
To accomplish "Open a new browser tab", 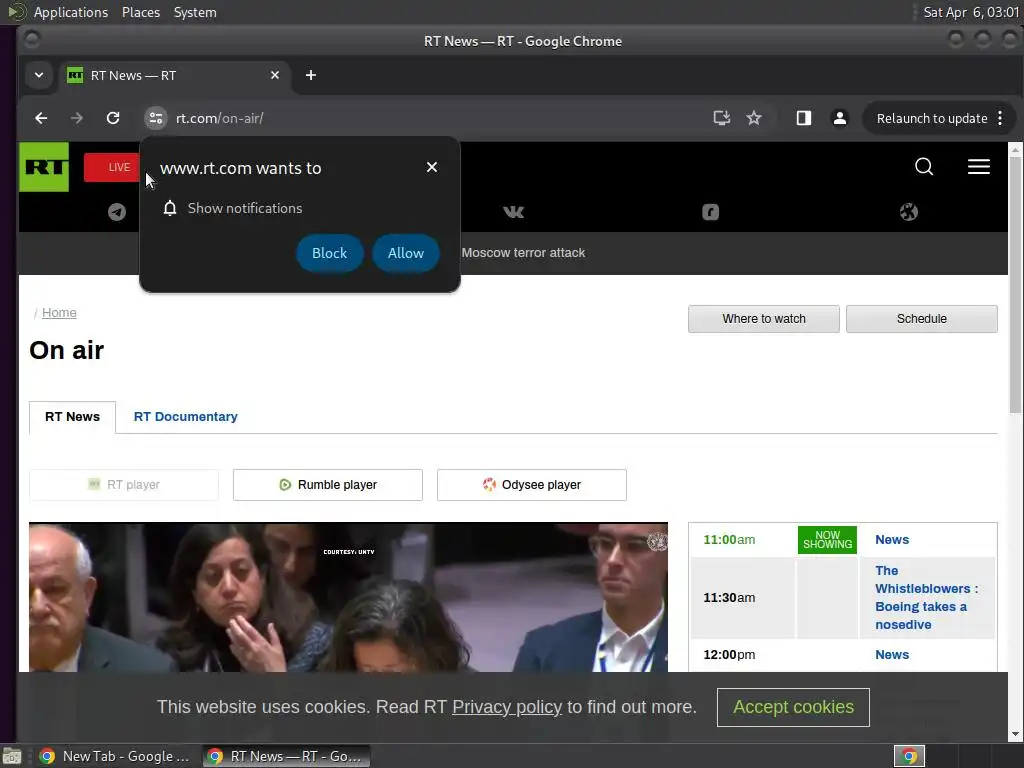I will pyautogui.click(x=311, y=75).
